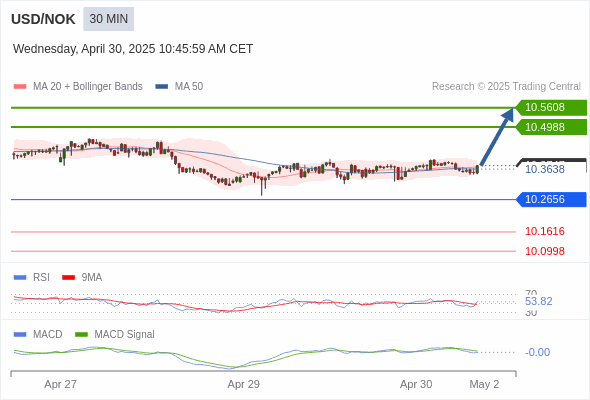Click the MA 20 + Bollinger Bands label
Screen dimensions: 590x400
click(x=88, y=87)
